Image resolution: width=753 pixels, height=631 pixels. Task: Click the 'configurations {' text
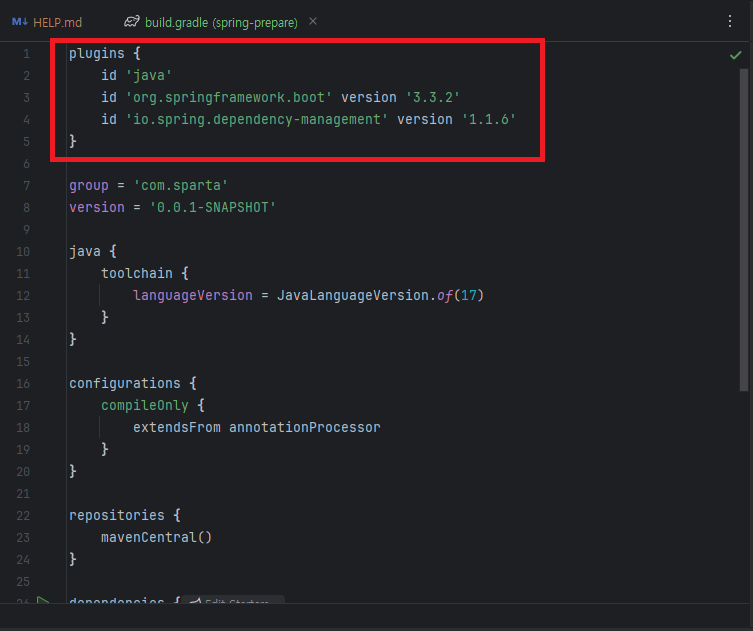tap(133, 383)
